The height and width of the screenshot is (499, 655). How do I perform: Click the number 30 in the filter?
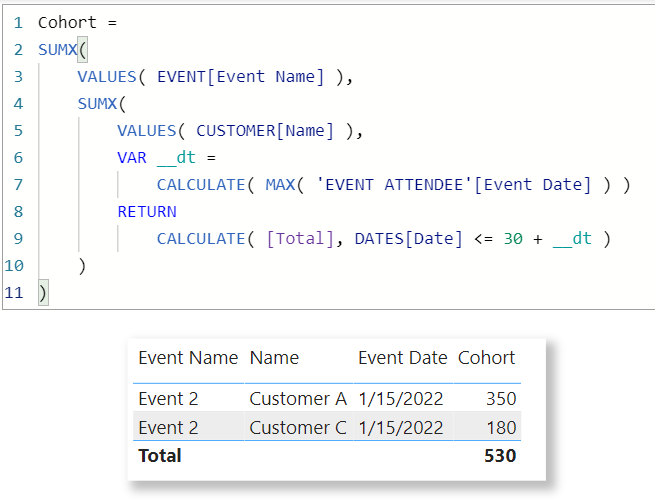click(513, 239)
